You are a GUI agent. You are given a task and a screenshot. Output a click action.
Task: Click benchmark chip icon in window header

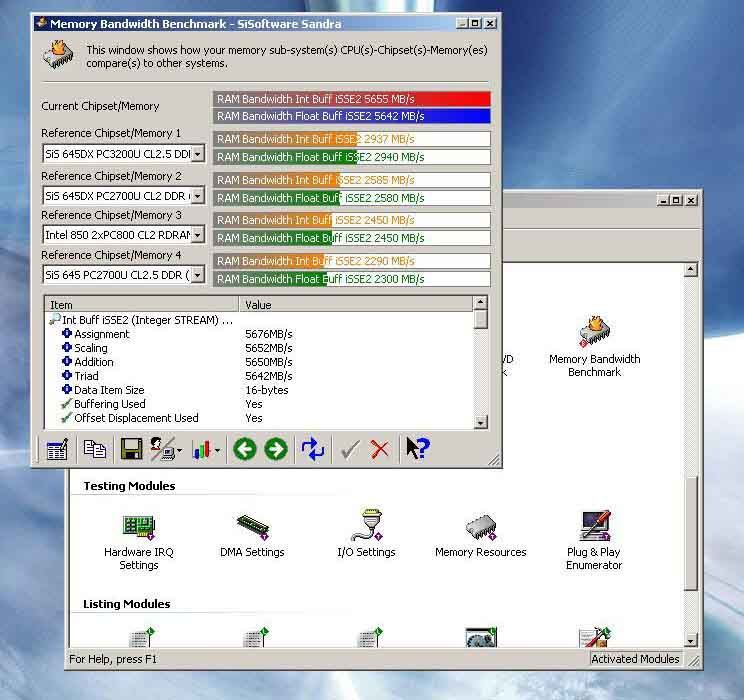point(58,55)
